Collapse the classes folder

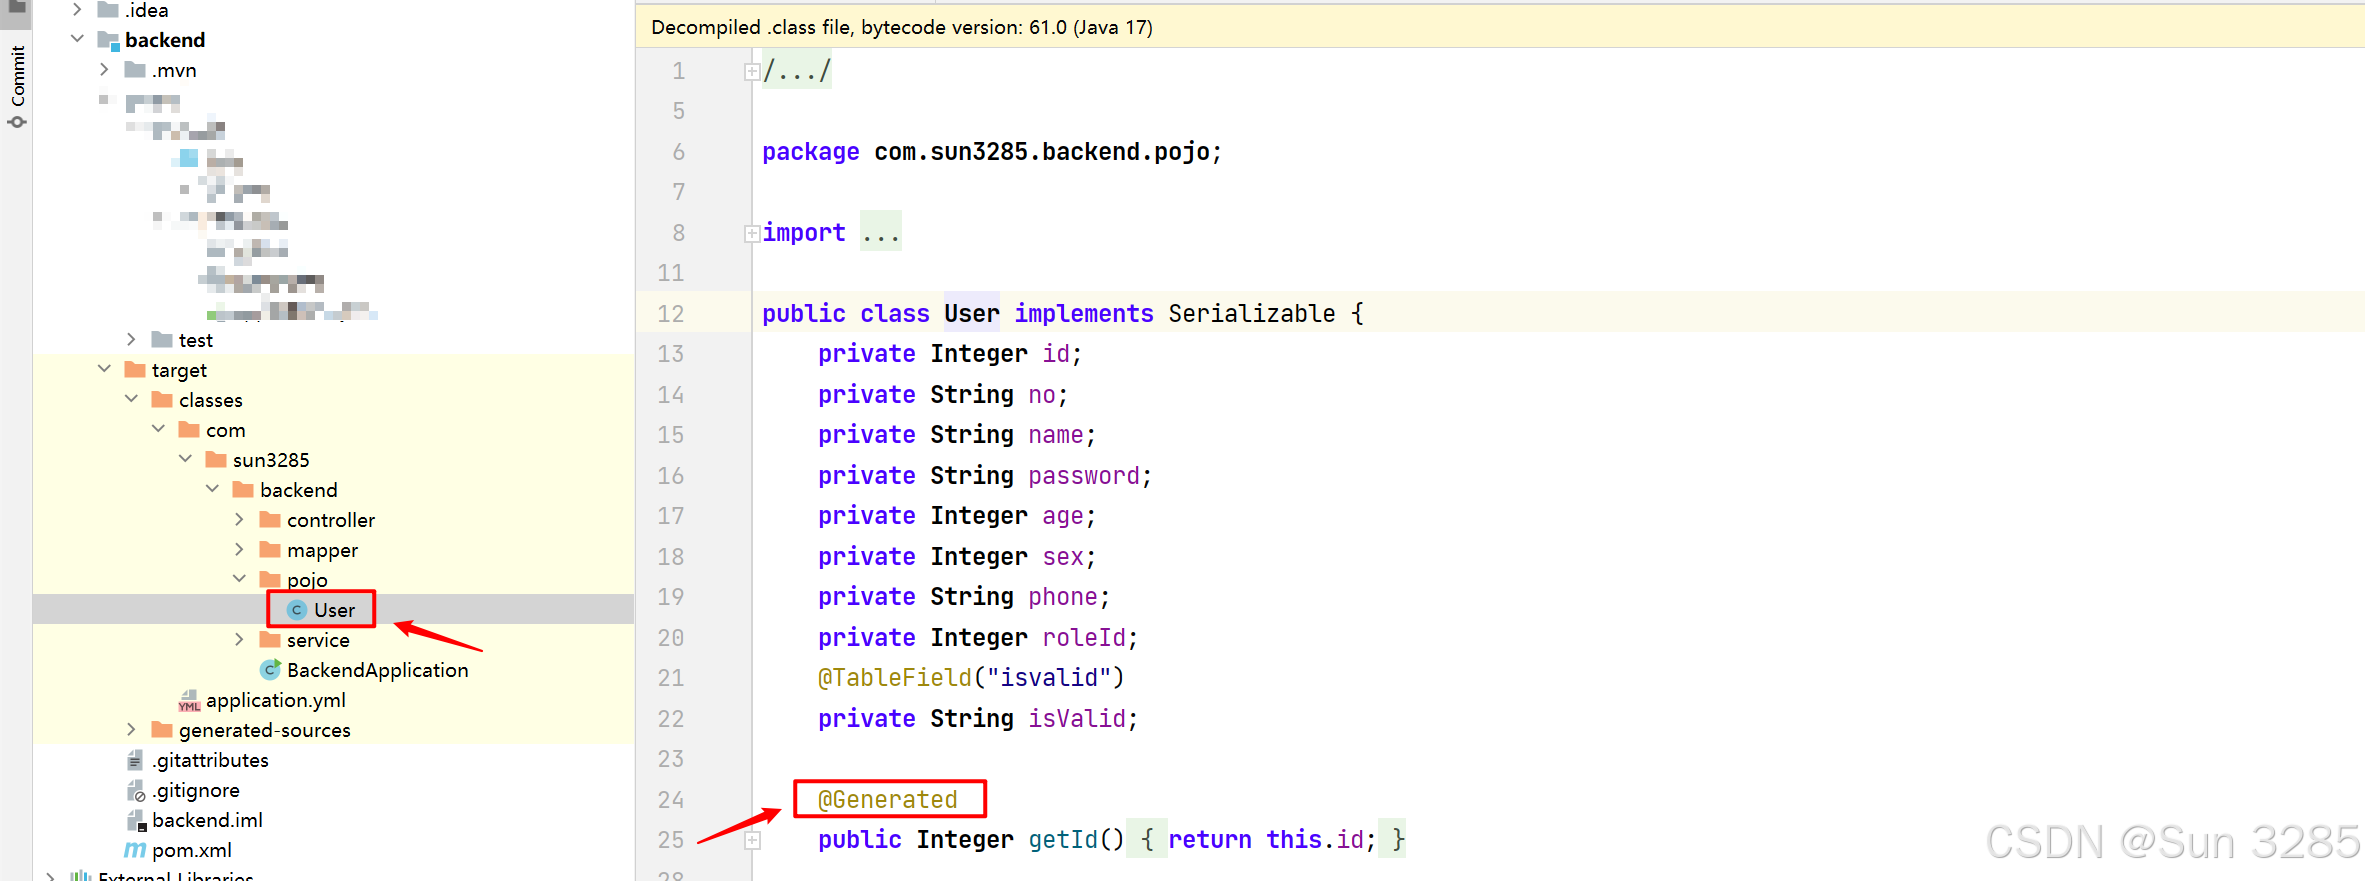click(x=131, y=399)
